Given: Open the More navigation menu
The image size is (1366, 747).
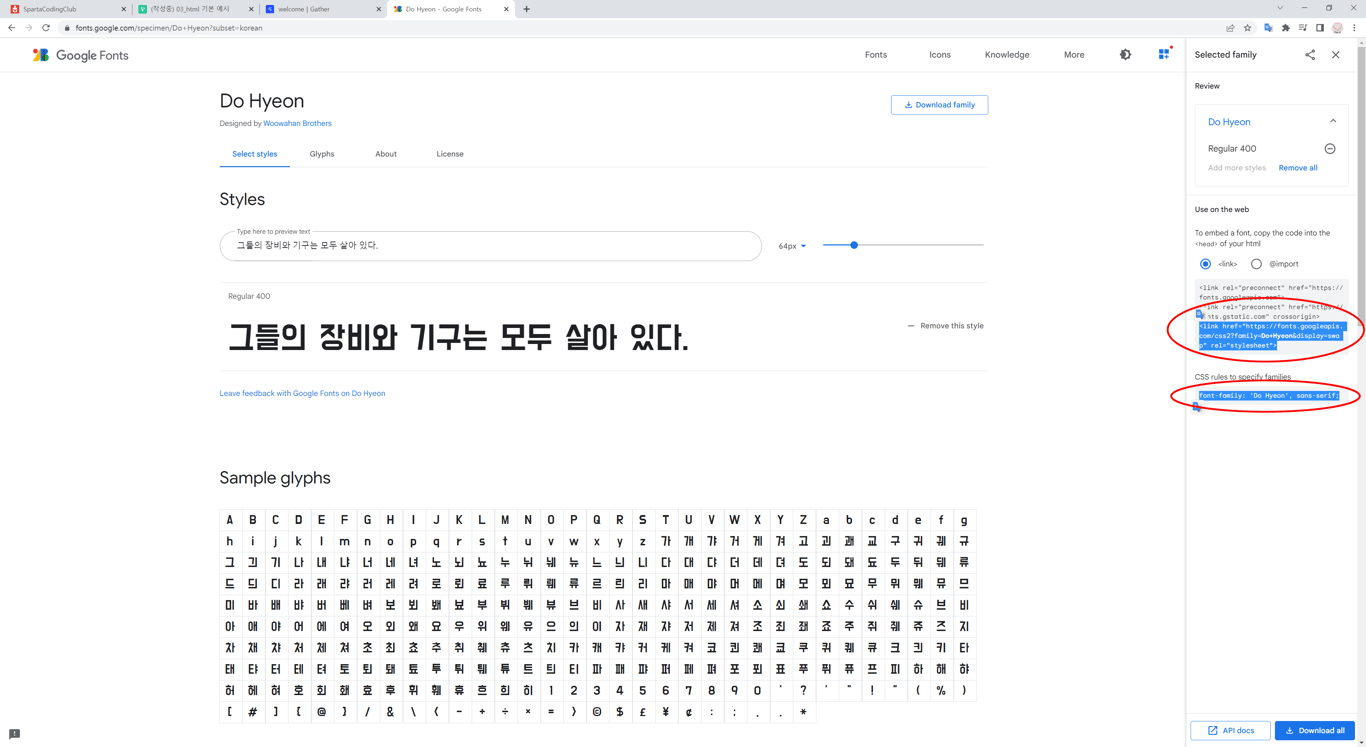Looking at the screenshot, I should 1074,55.
